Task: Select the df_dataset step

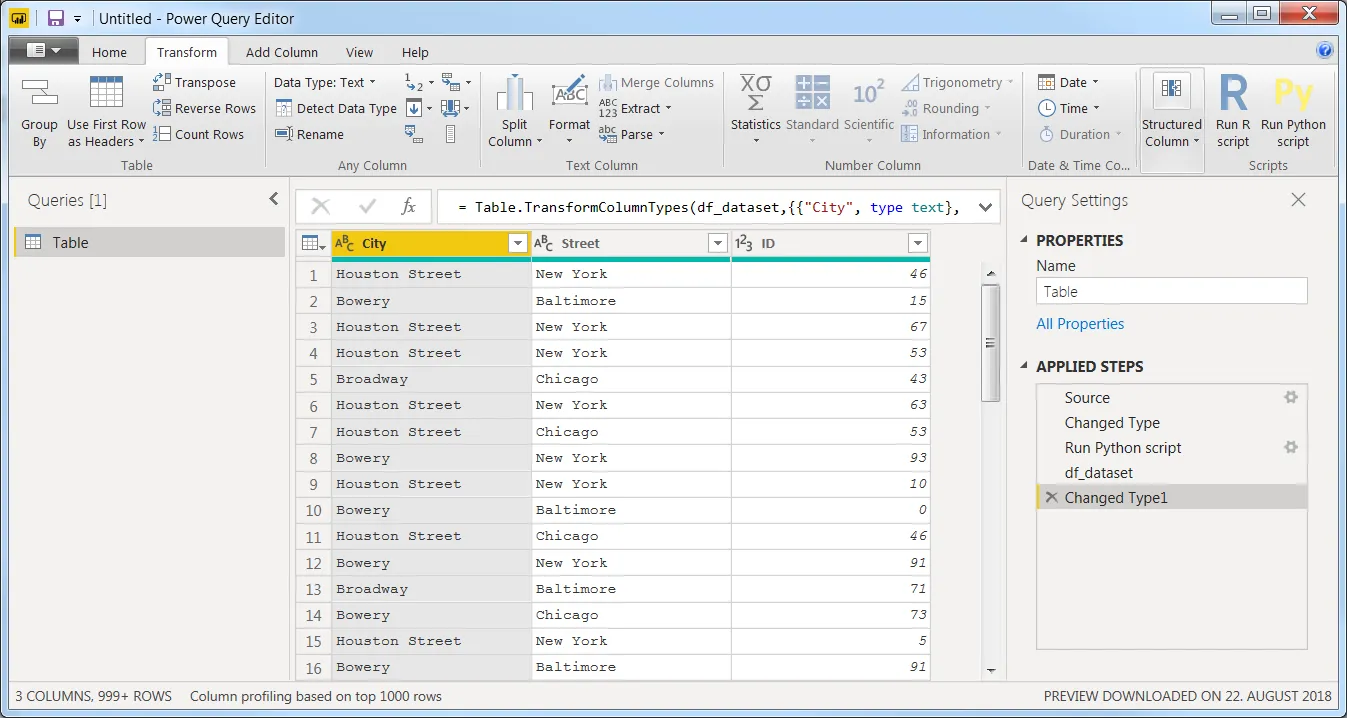Action: click(1172, 472)
